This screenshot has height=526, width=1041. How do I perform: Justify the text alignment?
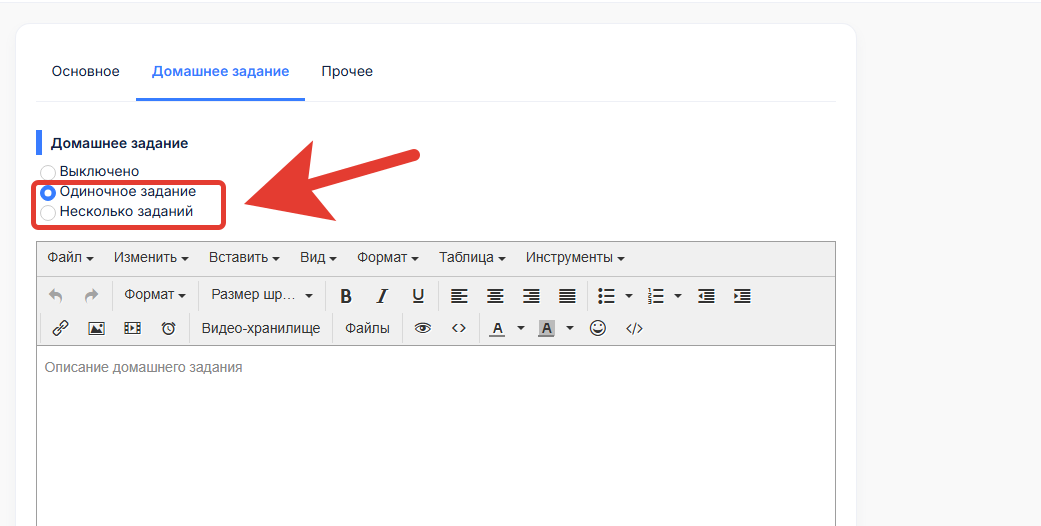(x=567, y=296)
